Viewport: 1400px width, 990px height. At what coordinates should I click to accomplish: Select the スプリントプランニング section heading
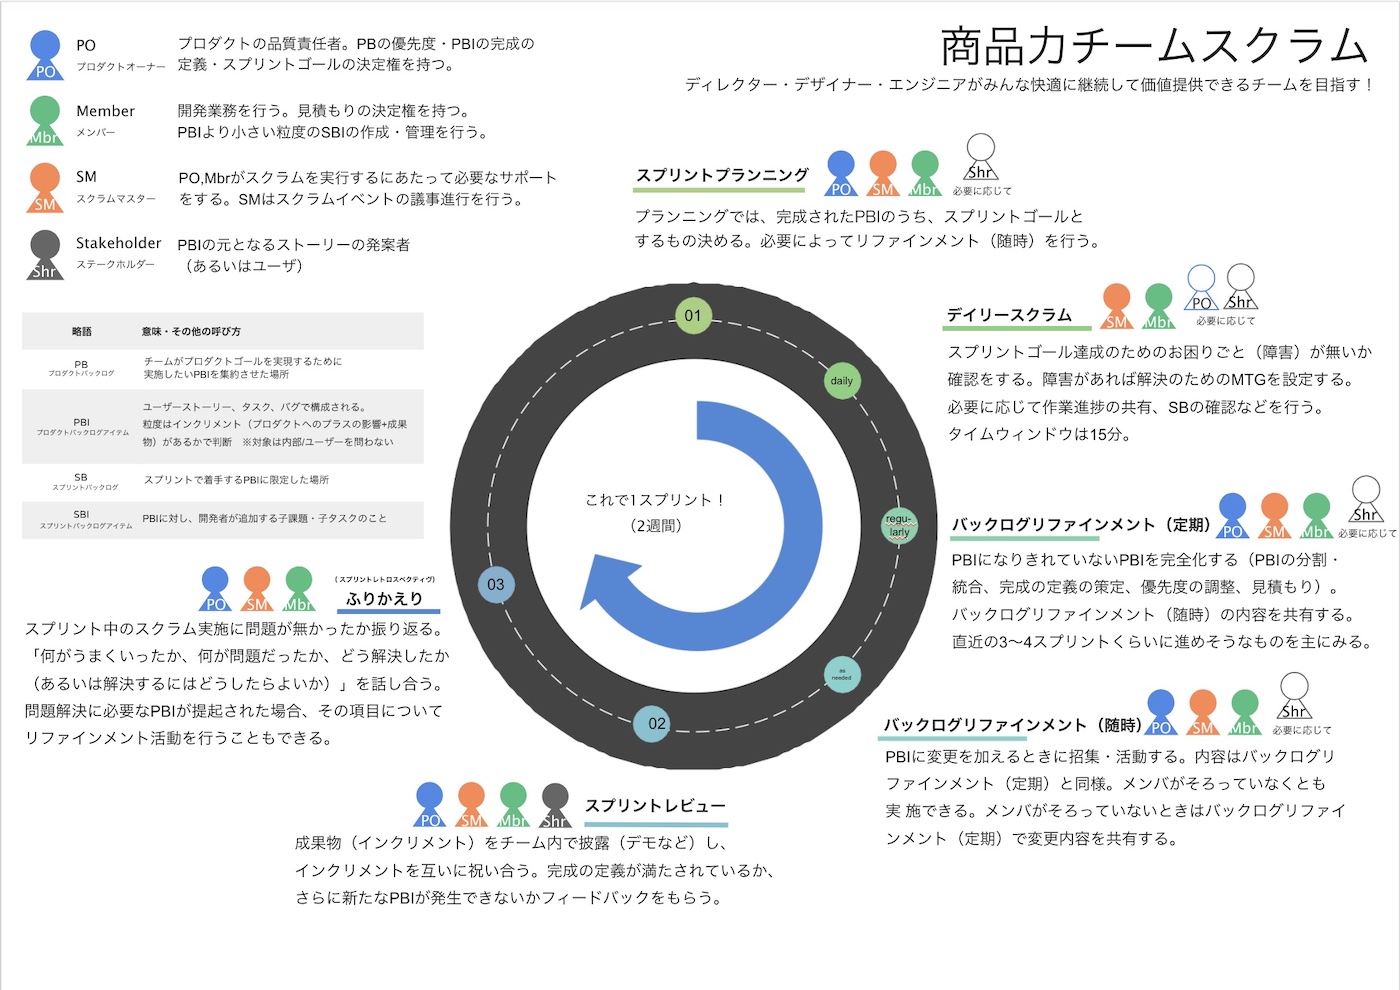coord(720,175)
